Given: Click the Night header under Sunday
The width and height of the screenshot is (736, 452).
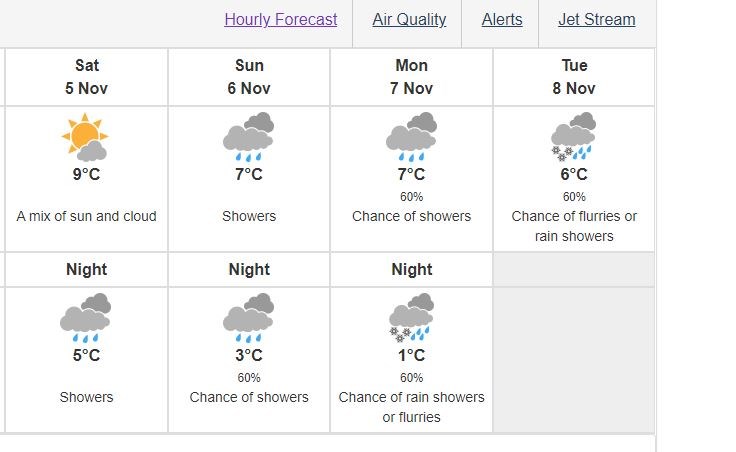Looking at the screenshot, I should click(249, 269).
